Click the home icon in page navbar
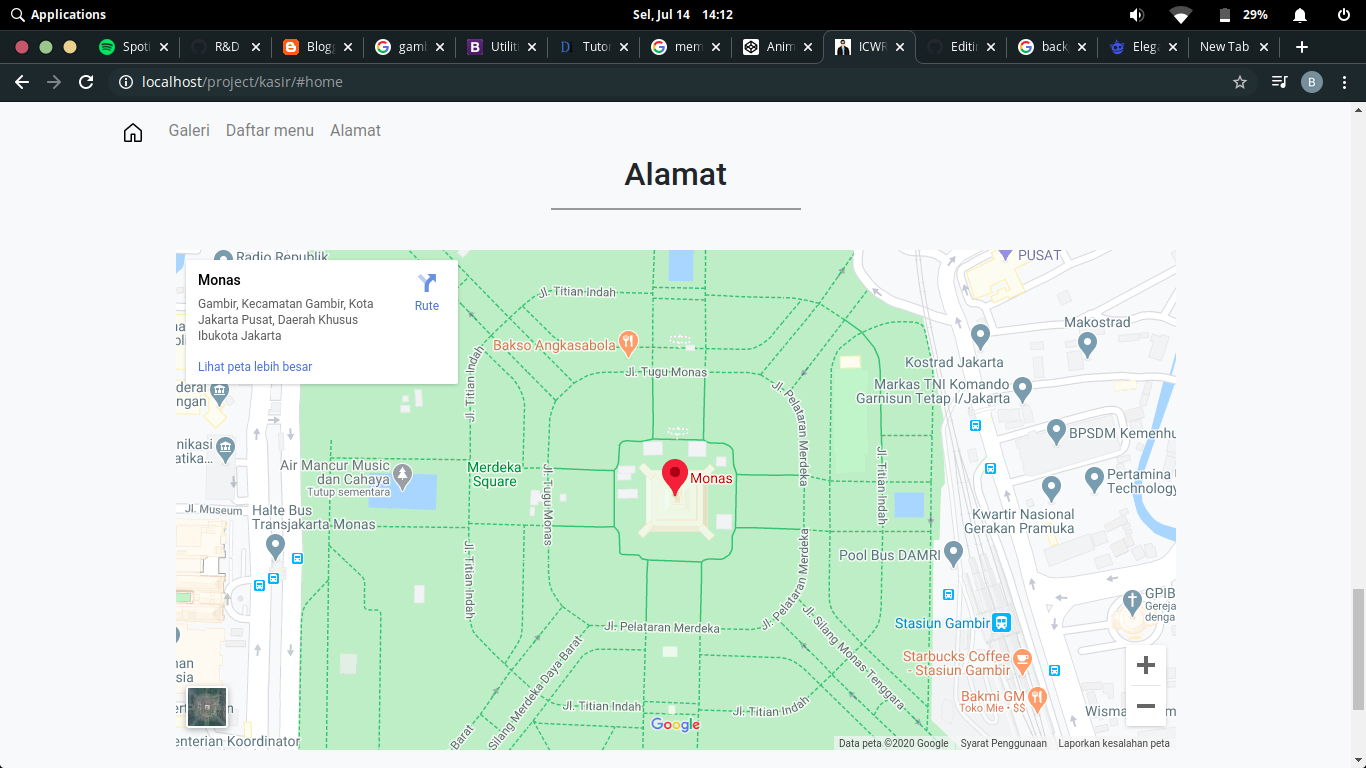Viewport: 1366px width, 768px height. coord(133,132)
